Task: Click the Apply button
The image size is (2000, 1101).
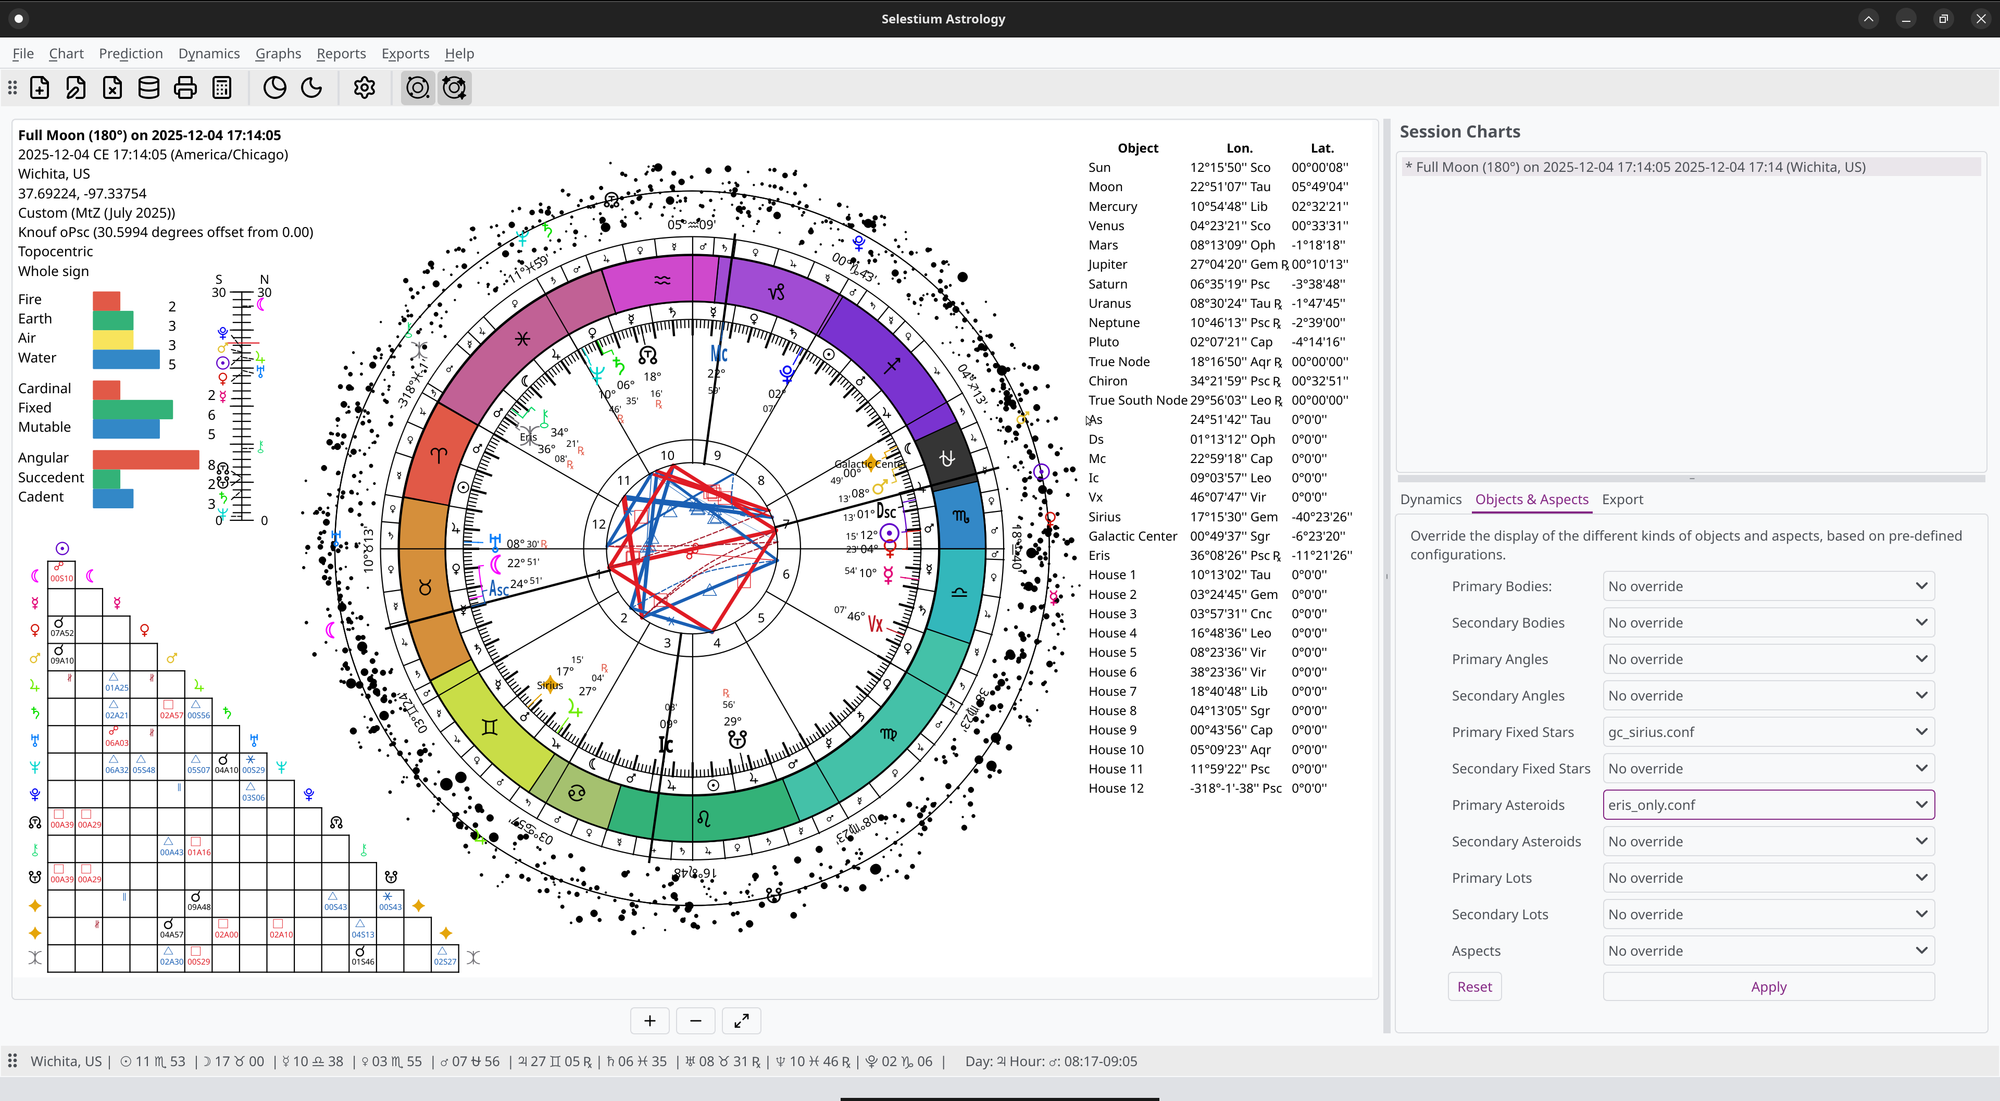Action: pos(1767,987)
